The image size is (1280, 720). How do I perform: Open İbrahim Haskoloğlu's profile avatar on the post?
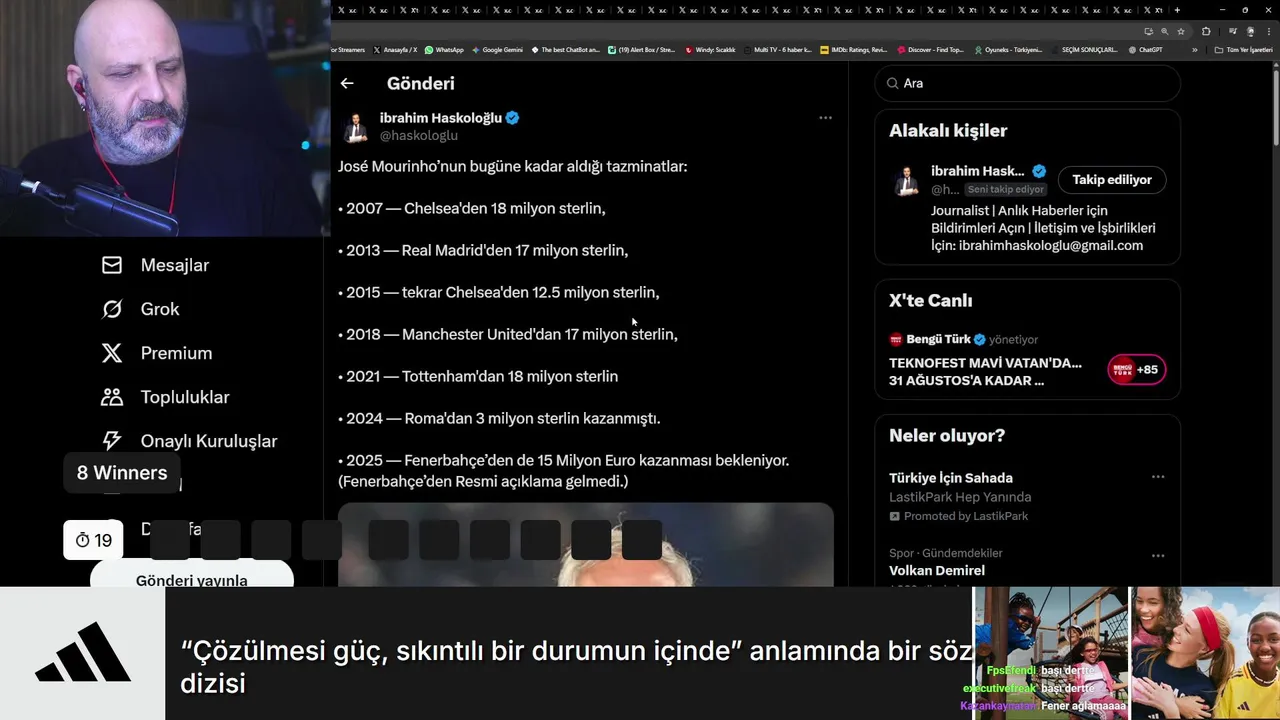(355, 127)
